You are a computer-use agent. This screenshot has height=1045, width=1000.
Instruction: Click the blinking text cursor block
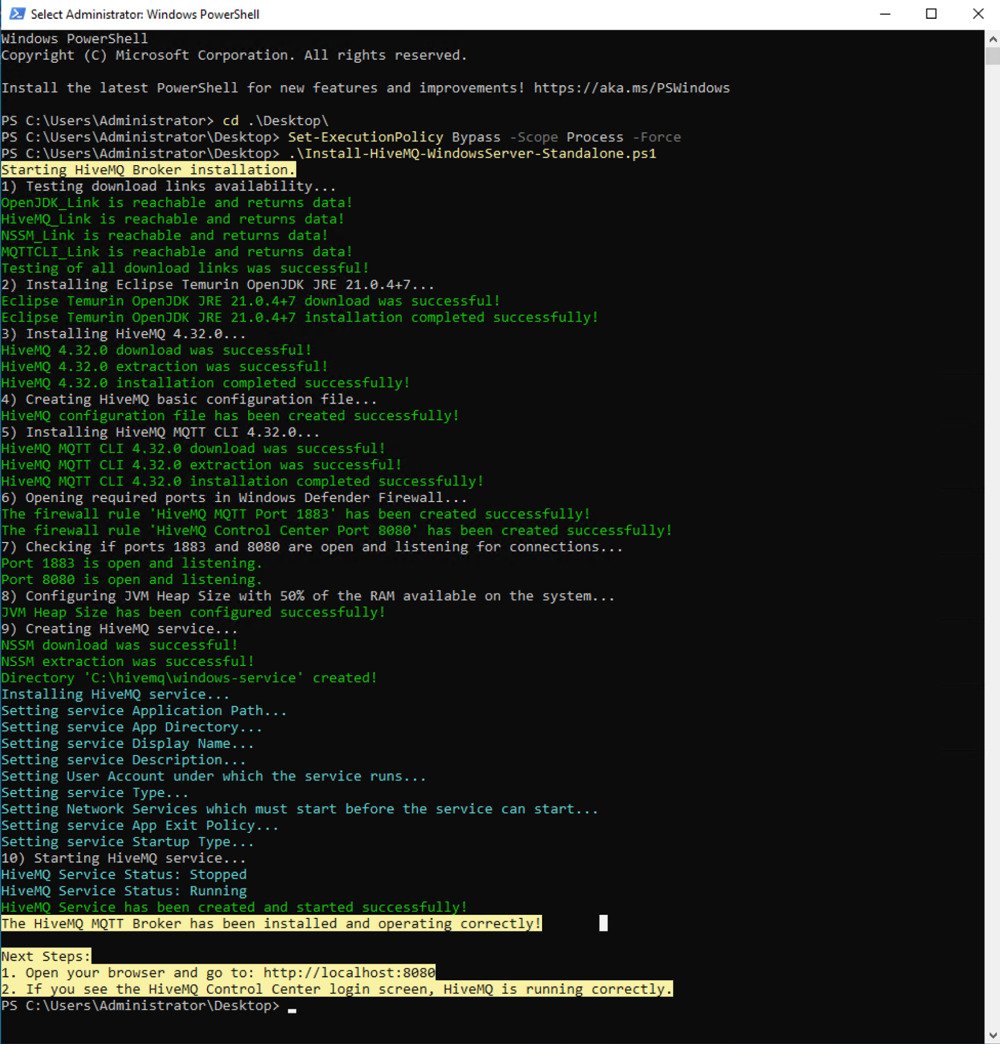coord(603,923)
